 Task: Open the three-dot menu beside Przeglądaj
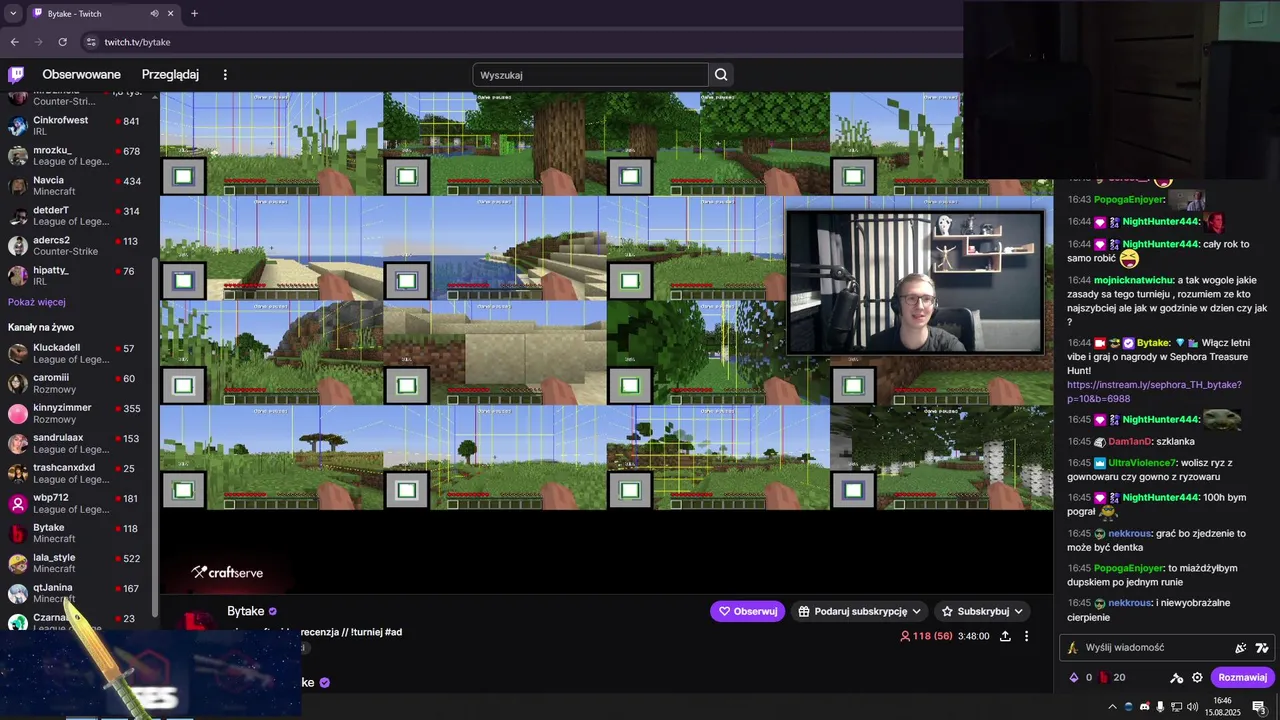[225, 75]
